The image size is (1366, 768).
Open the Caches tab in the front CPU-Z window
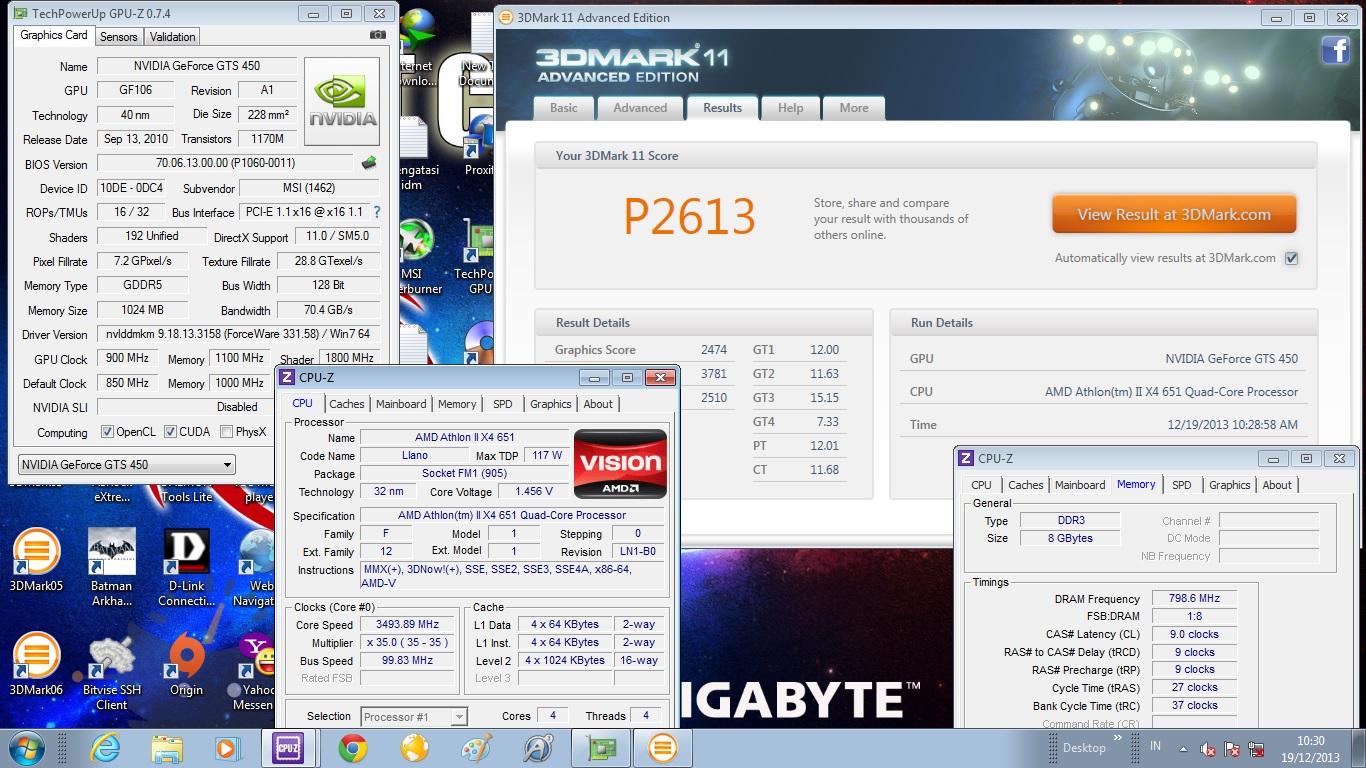[x=347, y=404]
